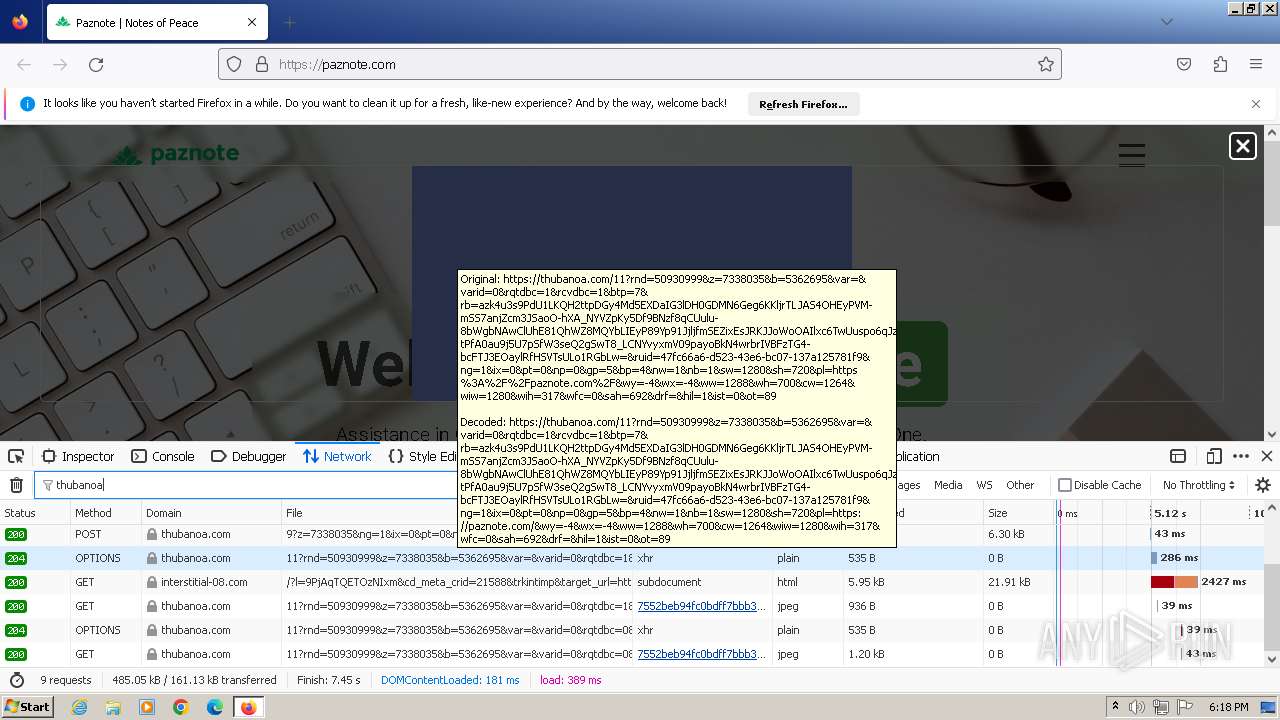Open the last row's 7552beb94fc0bdff7bbb3 initiator link
Image resolution: width=1280 pixels, height=720 pixels.
click(x=702, y=654)
